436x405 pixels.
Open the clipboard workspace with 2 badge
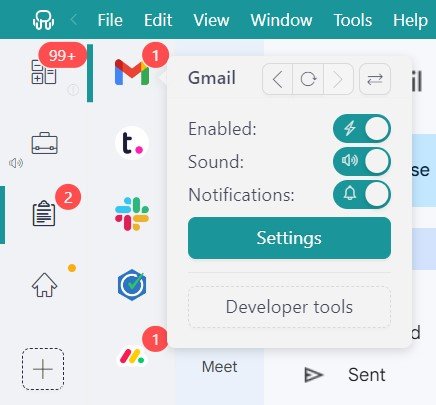click(x=44, y=213)
